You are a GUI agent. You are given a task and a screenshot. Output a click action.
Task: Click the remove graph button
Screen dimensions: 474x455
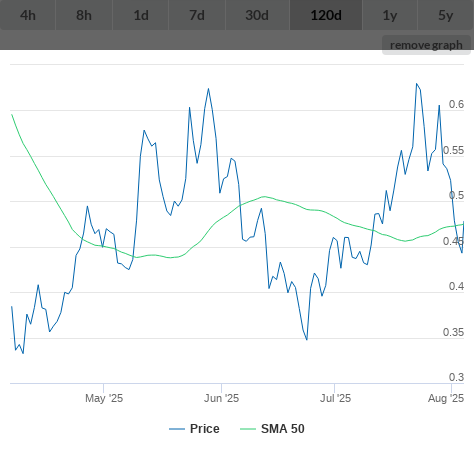click(426, 45)
